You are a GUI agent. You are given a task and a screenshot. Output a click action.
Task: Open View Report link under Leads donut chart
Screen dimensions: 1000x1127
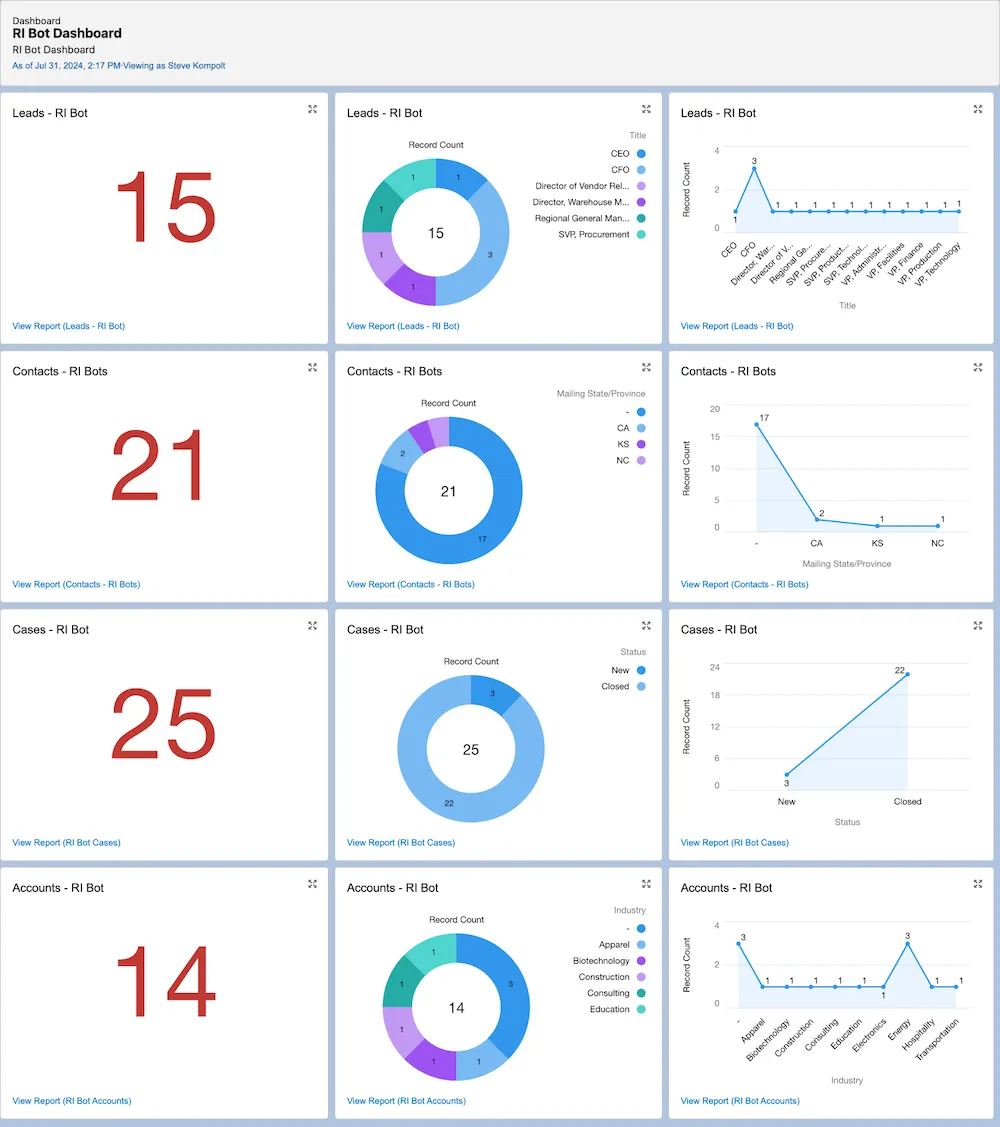pos(403,326)
